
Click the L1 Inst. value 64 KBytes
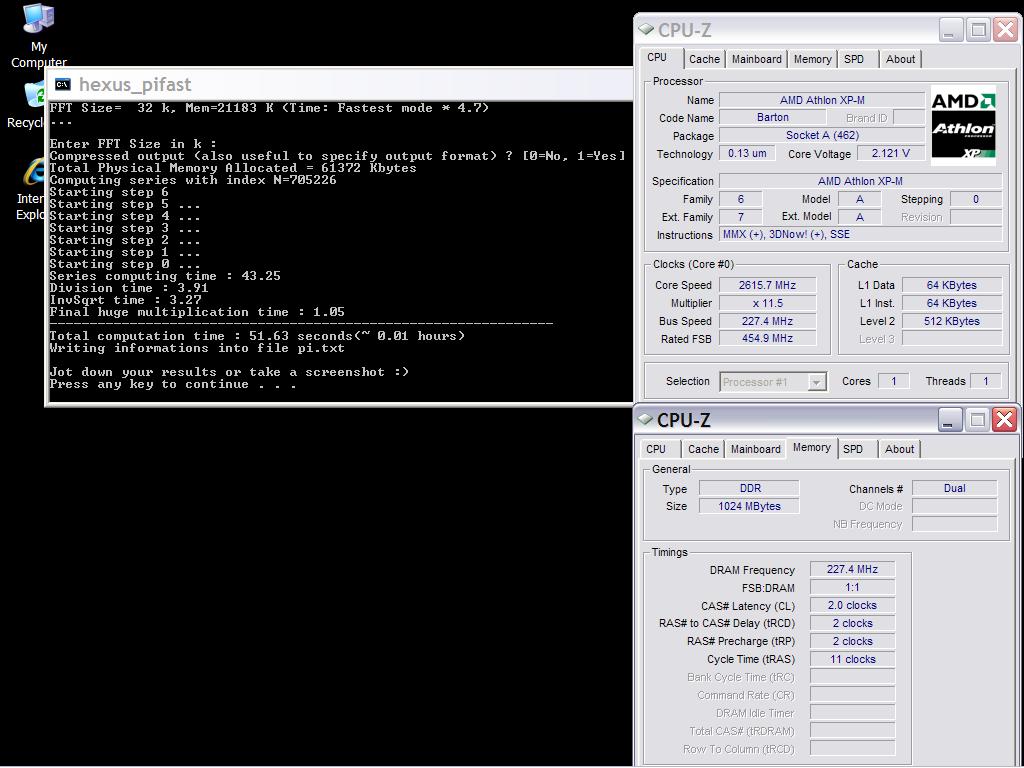[x=952, y=303]
